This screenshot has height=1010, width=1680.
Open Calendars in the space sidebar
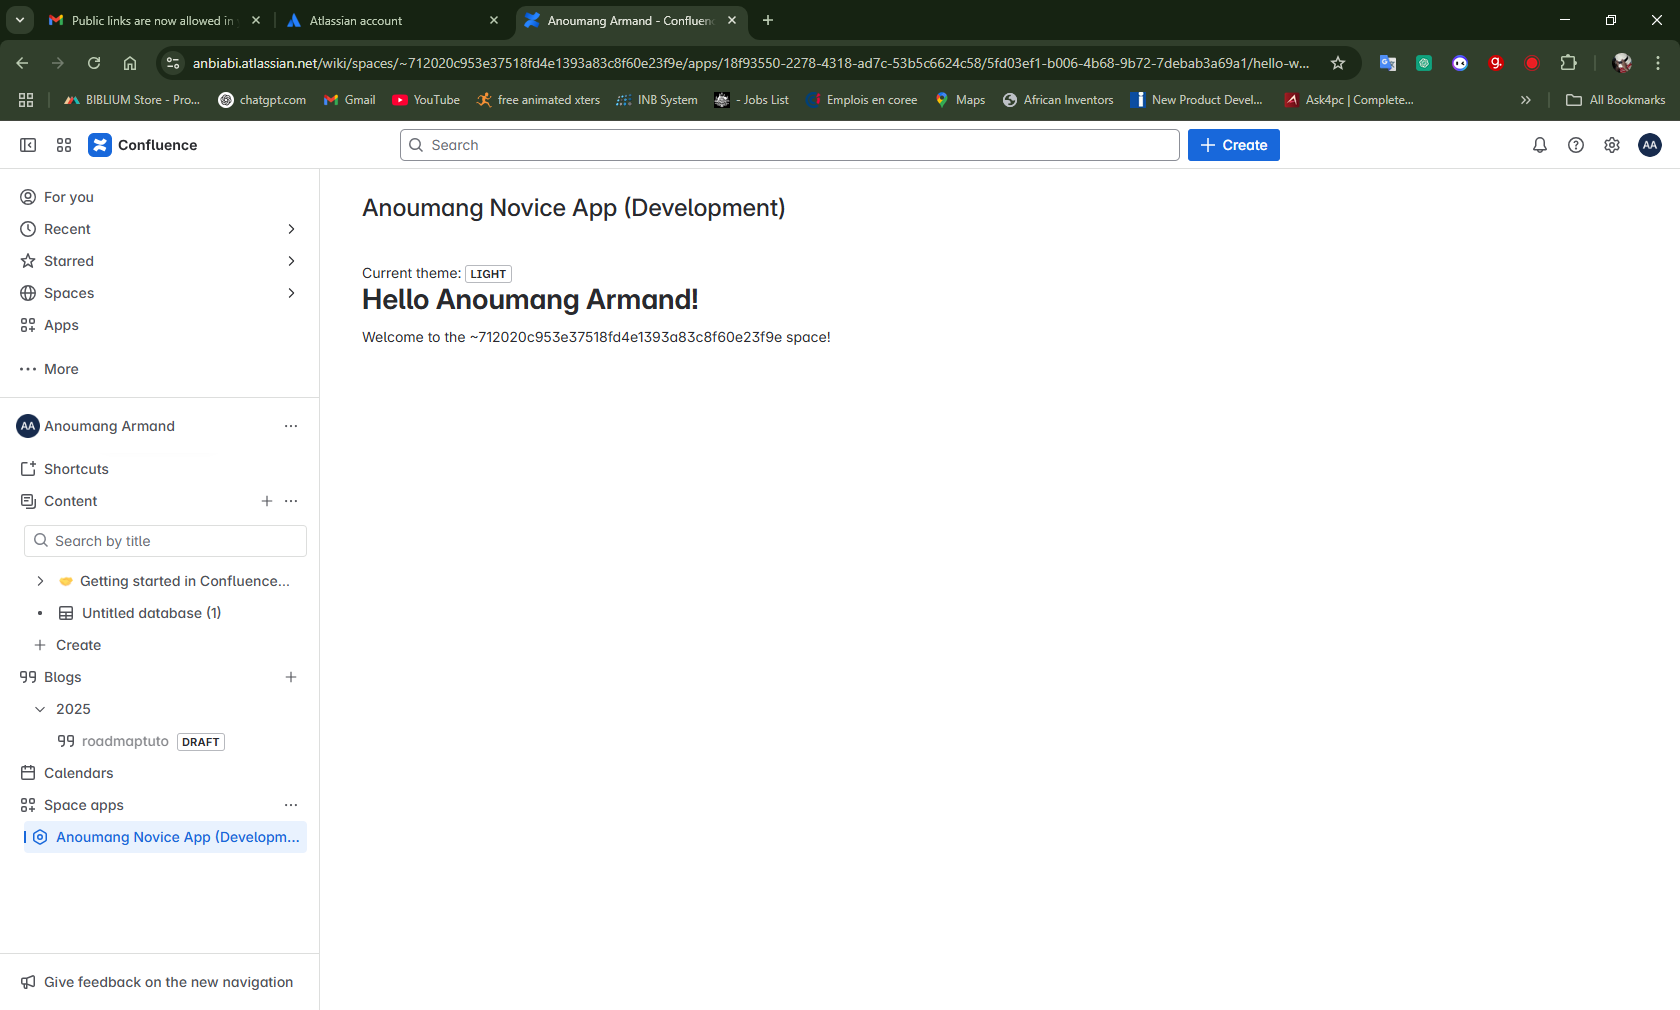pos(160,773)
